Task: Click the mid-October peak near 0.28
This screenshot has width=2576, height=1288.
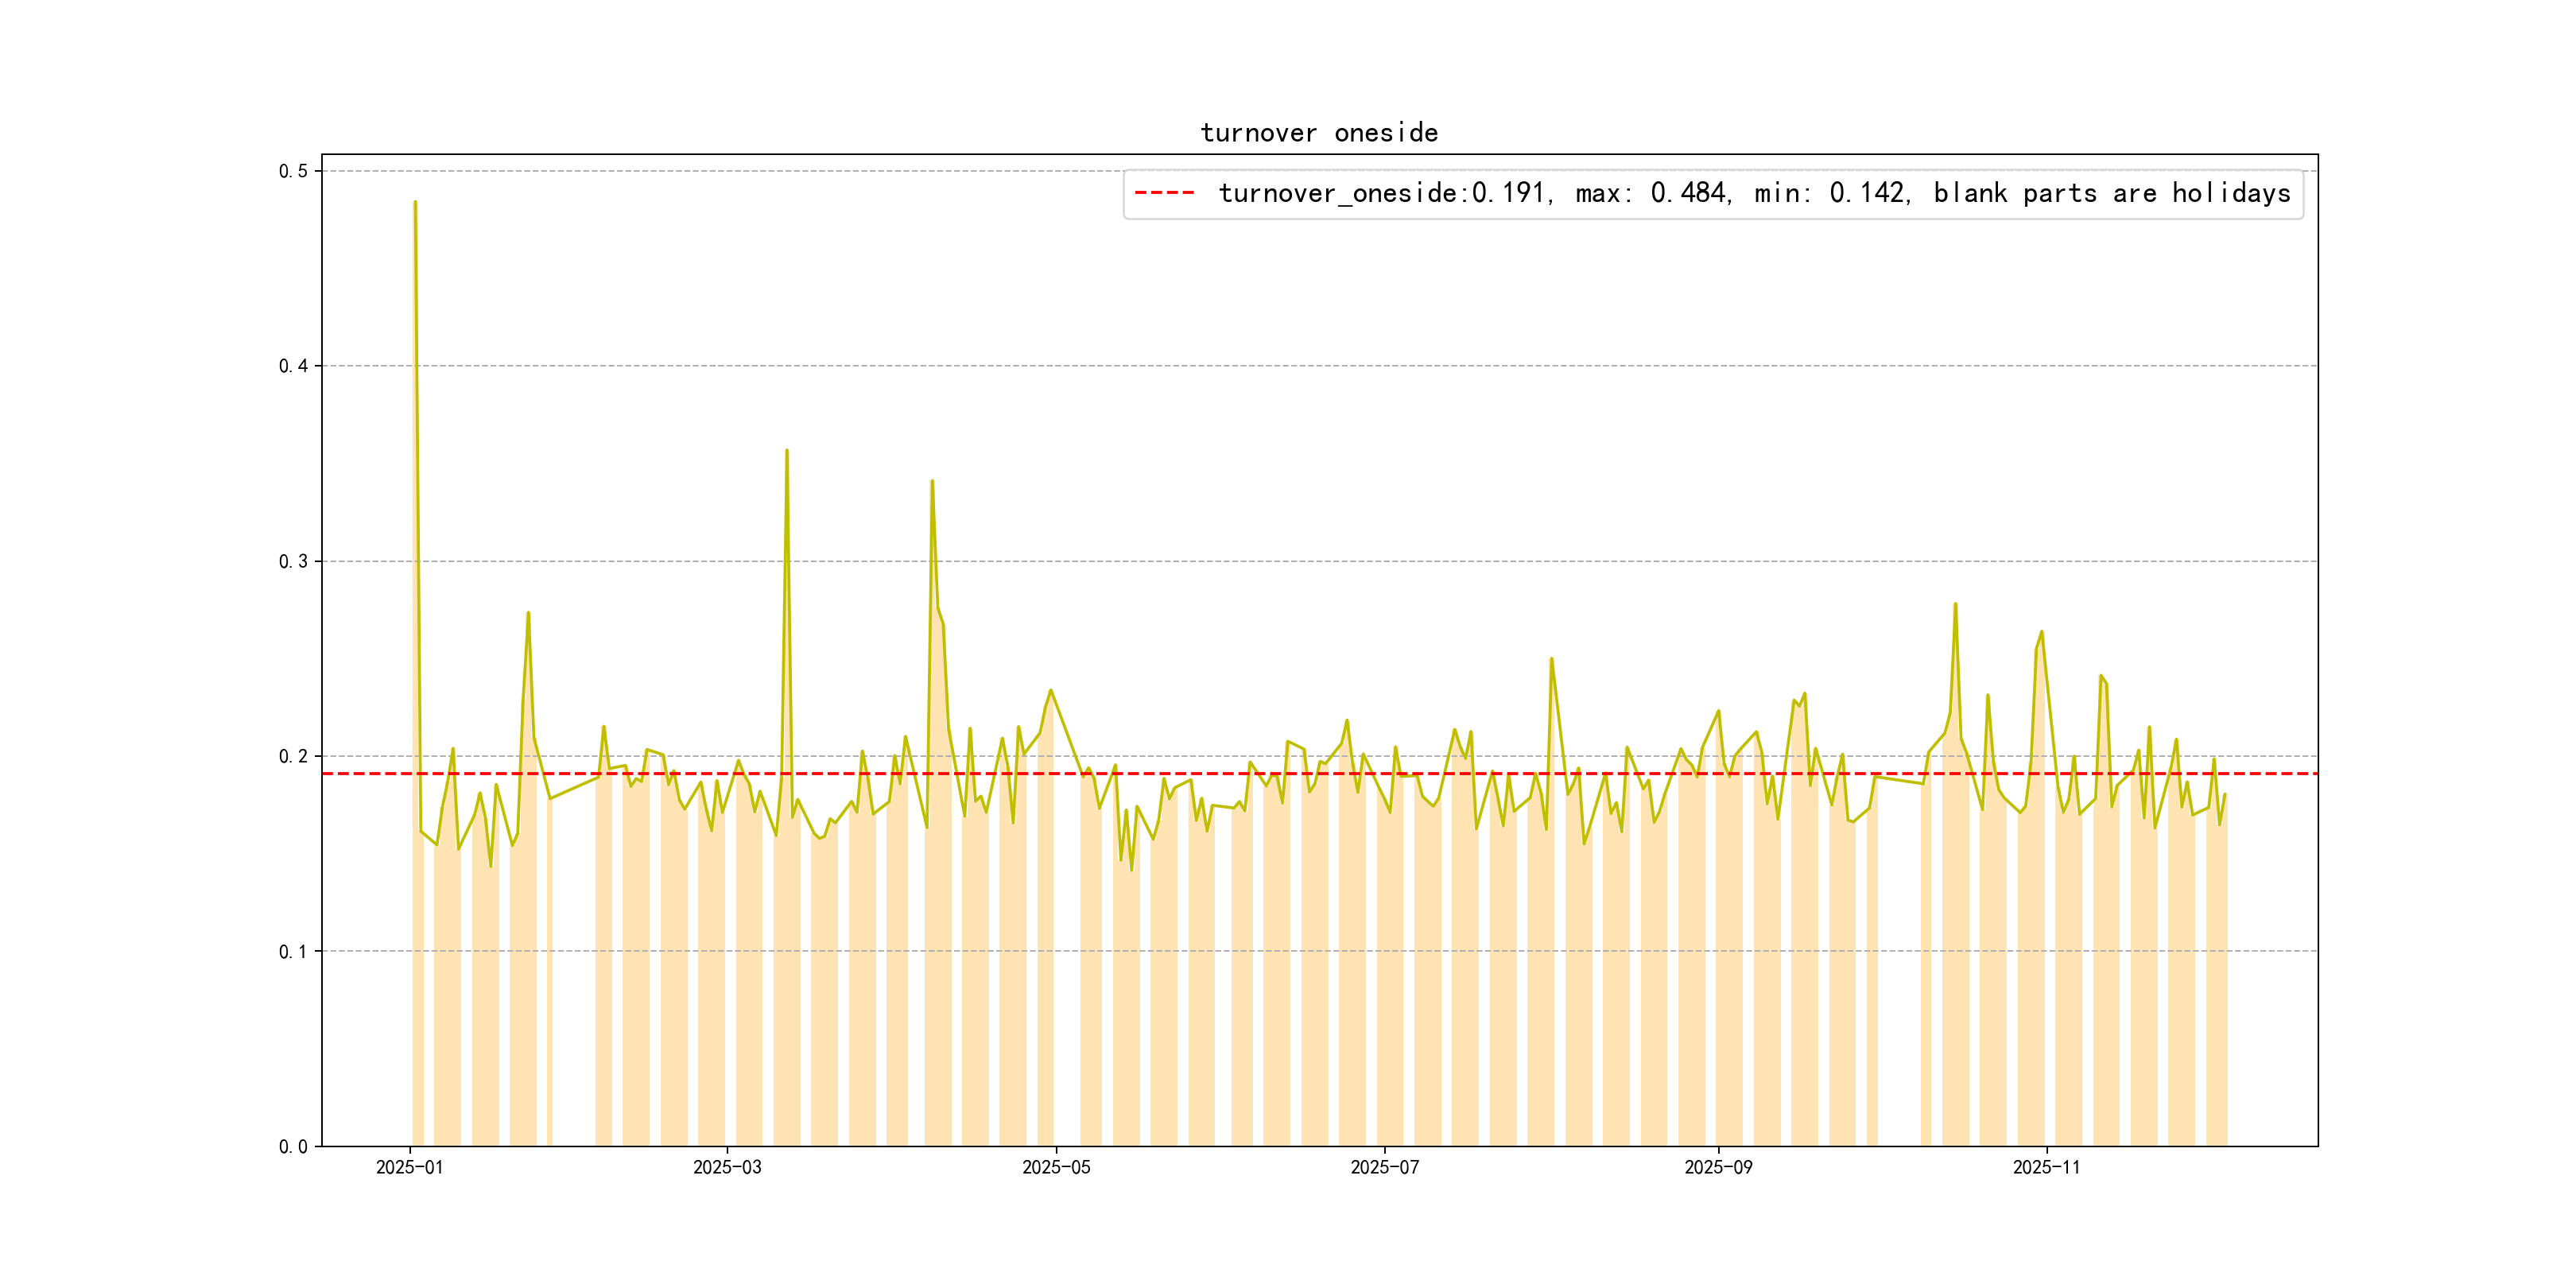Action: click(x=1955, y=604)
